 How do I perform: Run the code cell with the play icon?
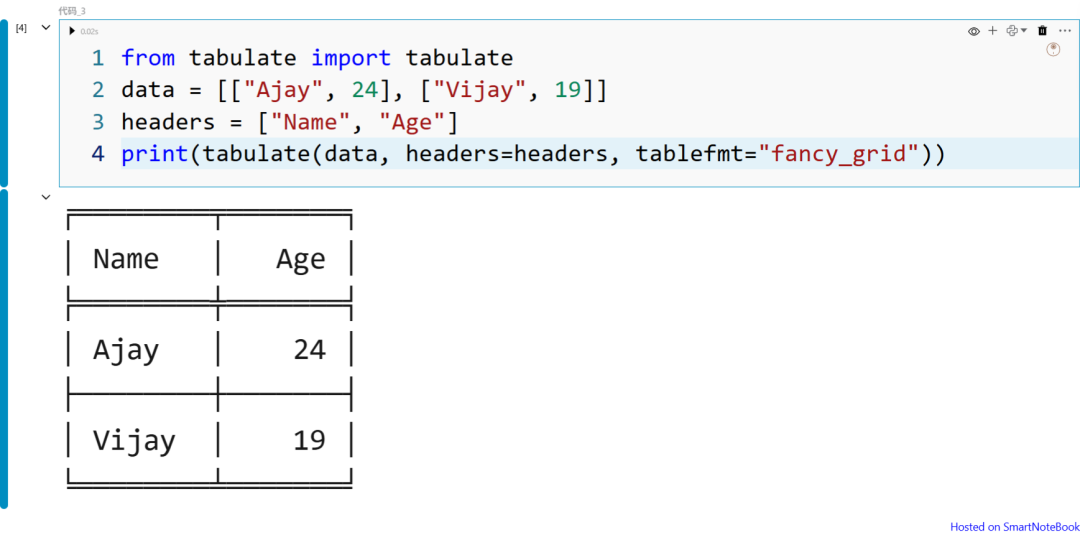pyautogui.click(x=72, y=31)
